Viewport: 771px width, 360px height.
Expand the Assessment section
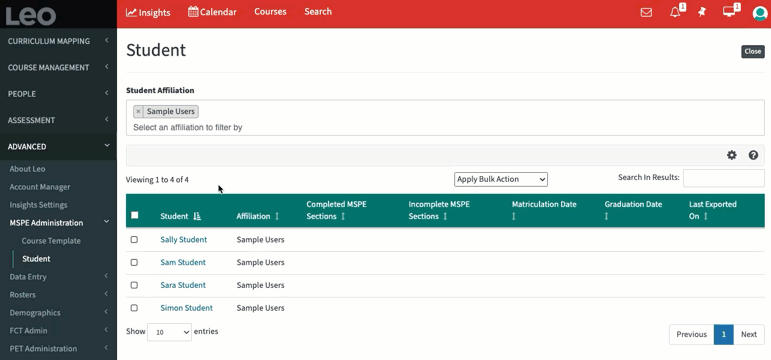click(58, 120)
